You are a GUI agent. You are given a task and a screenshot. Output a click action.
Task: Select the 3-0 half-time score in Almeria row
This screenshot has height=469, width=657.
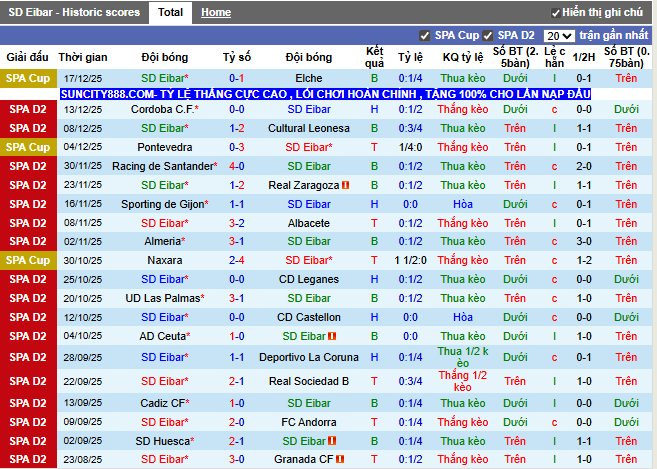(584, 241)
